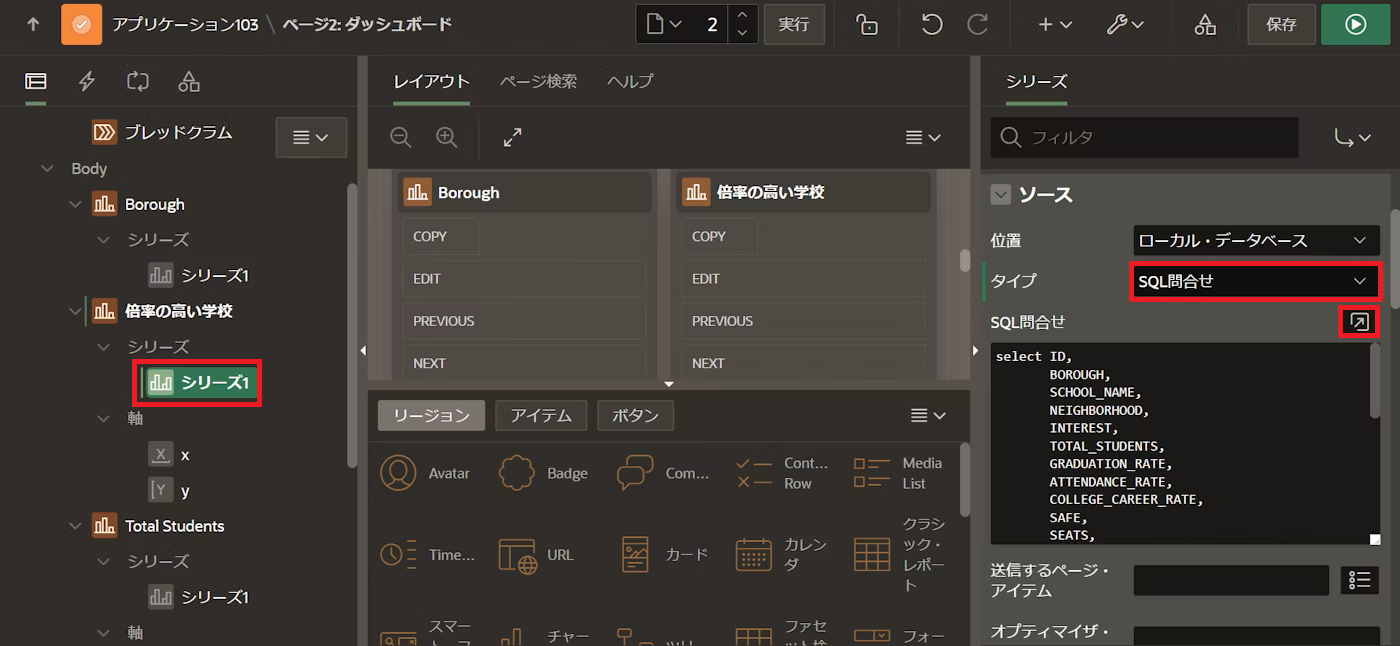Screen dimensions: 1400x646
Task: Collapse the Borough region node
Action: point(75,204)
